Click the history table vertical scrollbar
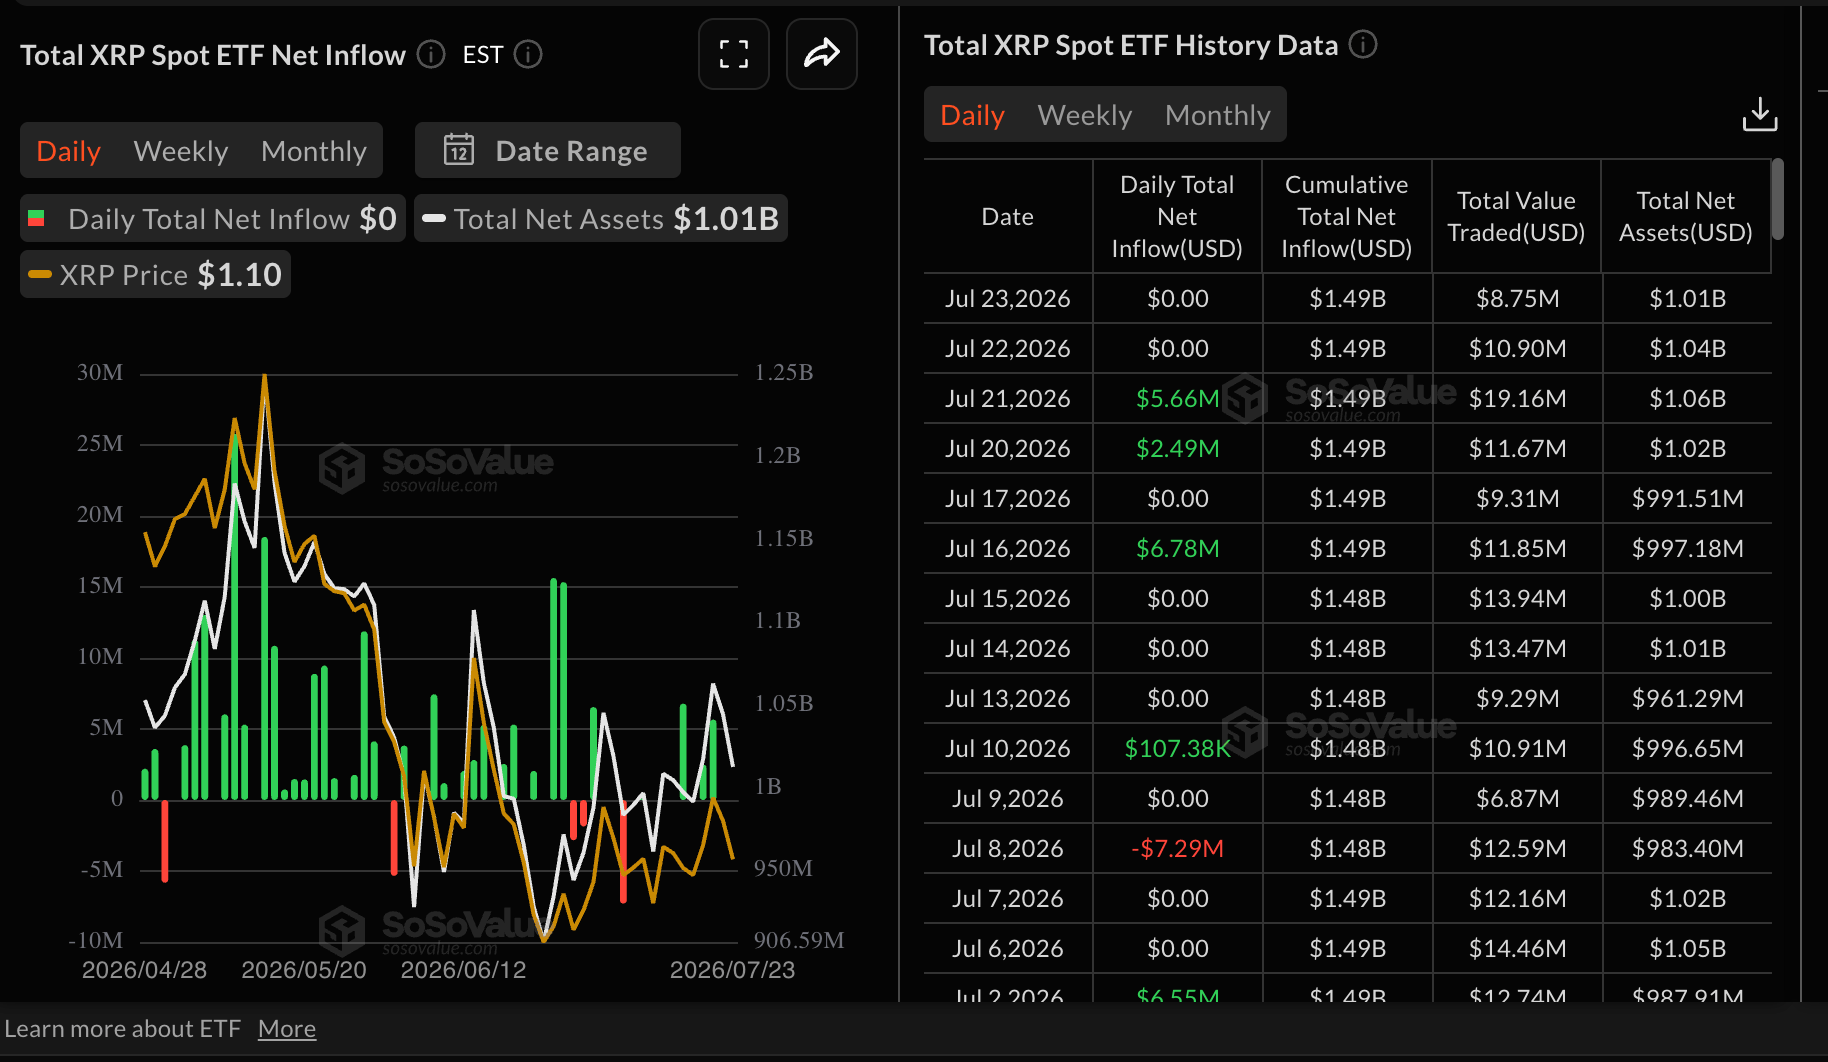Screen dimensions: 1828x1062 pos(1777,199)
